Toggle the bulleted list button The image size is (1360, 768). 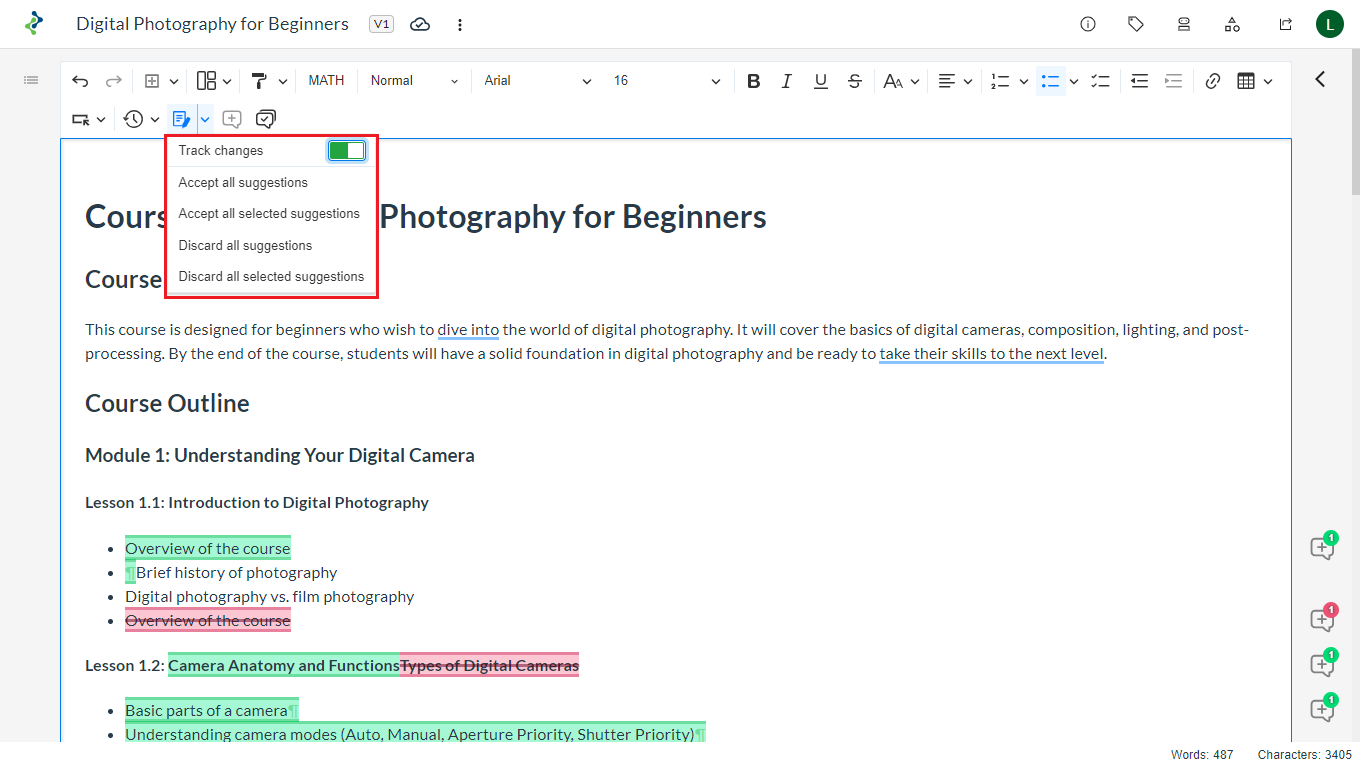click(1050, 81)
